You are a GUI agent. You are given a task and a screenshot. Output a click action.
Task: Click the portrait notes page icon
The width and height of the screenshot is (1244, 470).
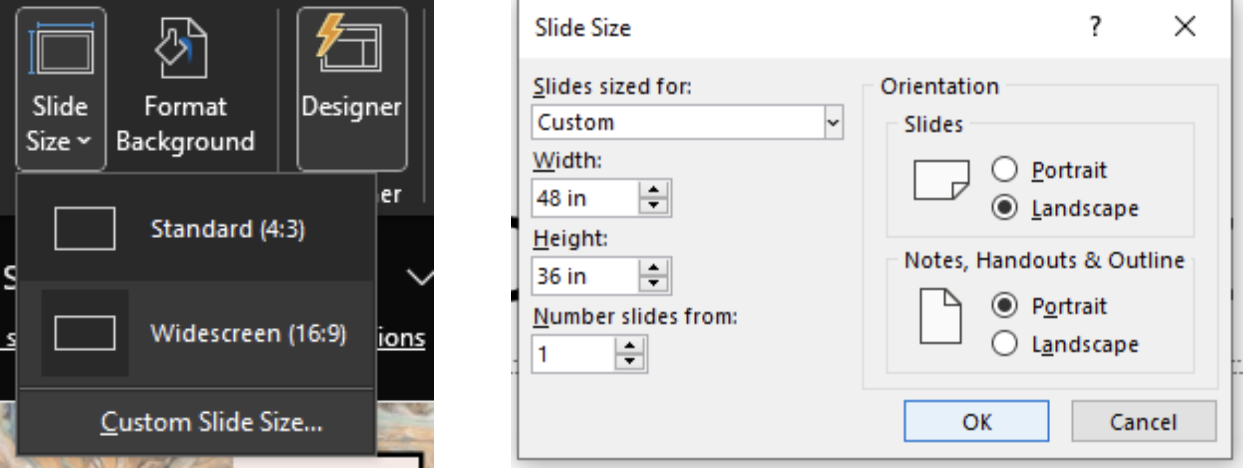[939, 317]
